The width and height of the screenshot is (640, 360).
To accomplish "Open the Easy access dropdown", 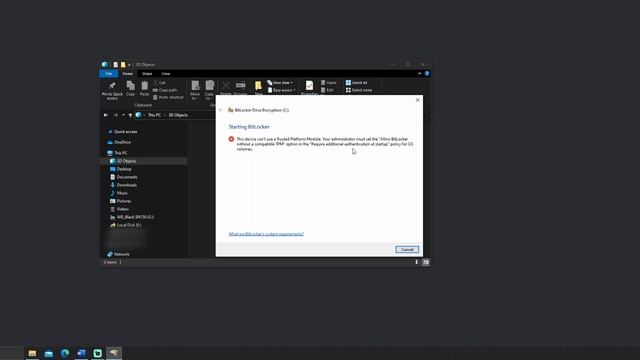I will click(x=282, y=90).
